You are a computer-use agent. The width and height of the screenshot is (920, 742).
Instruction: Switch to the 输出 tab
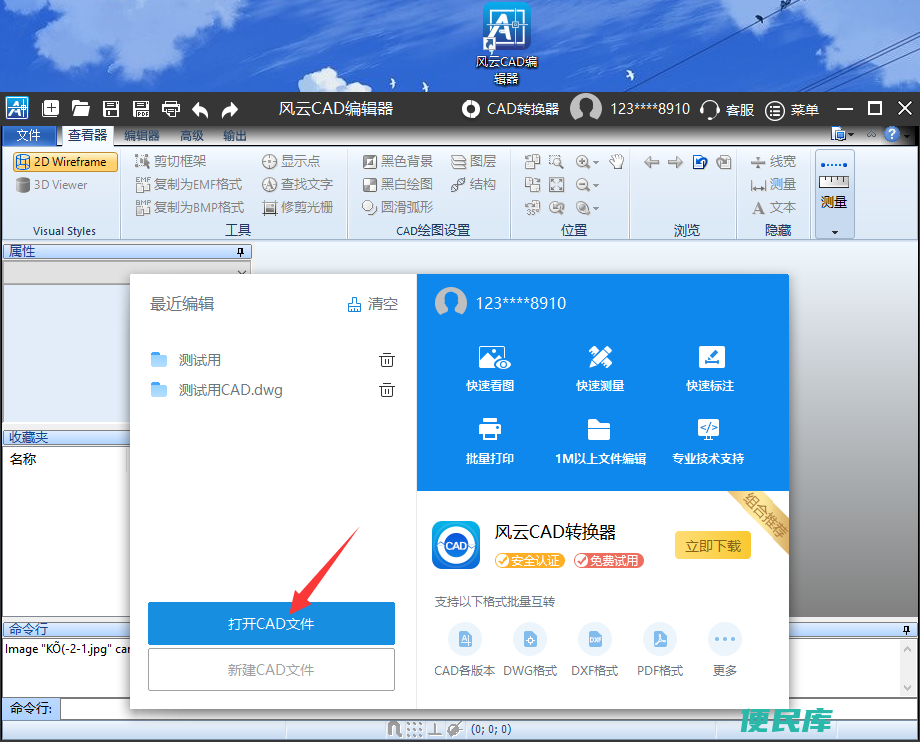pyautogui.click(x=235, y=135)
